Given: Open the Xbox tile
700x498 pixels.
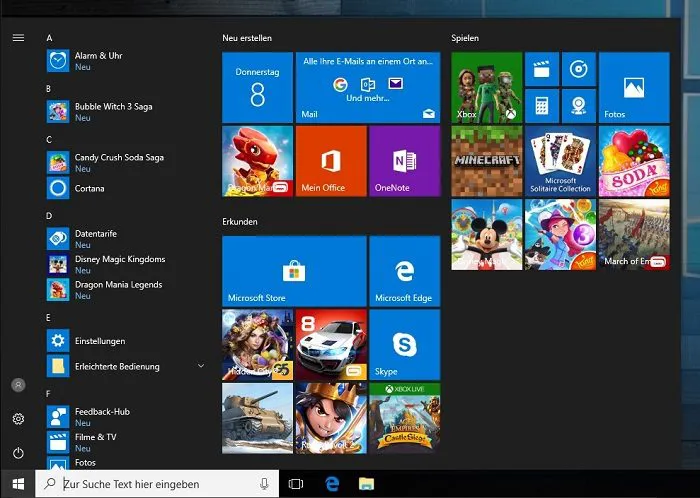Looking at the screenshot, I should point(487,87).
